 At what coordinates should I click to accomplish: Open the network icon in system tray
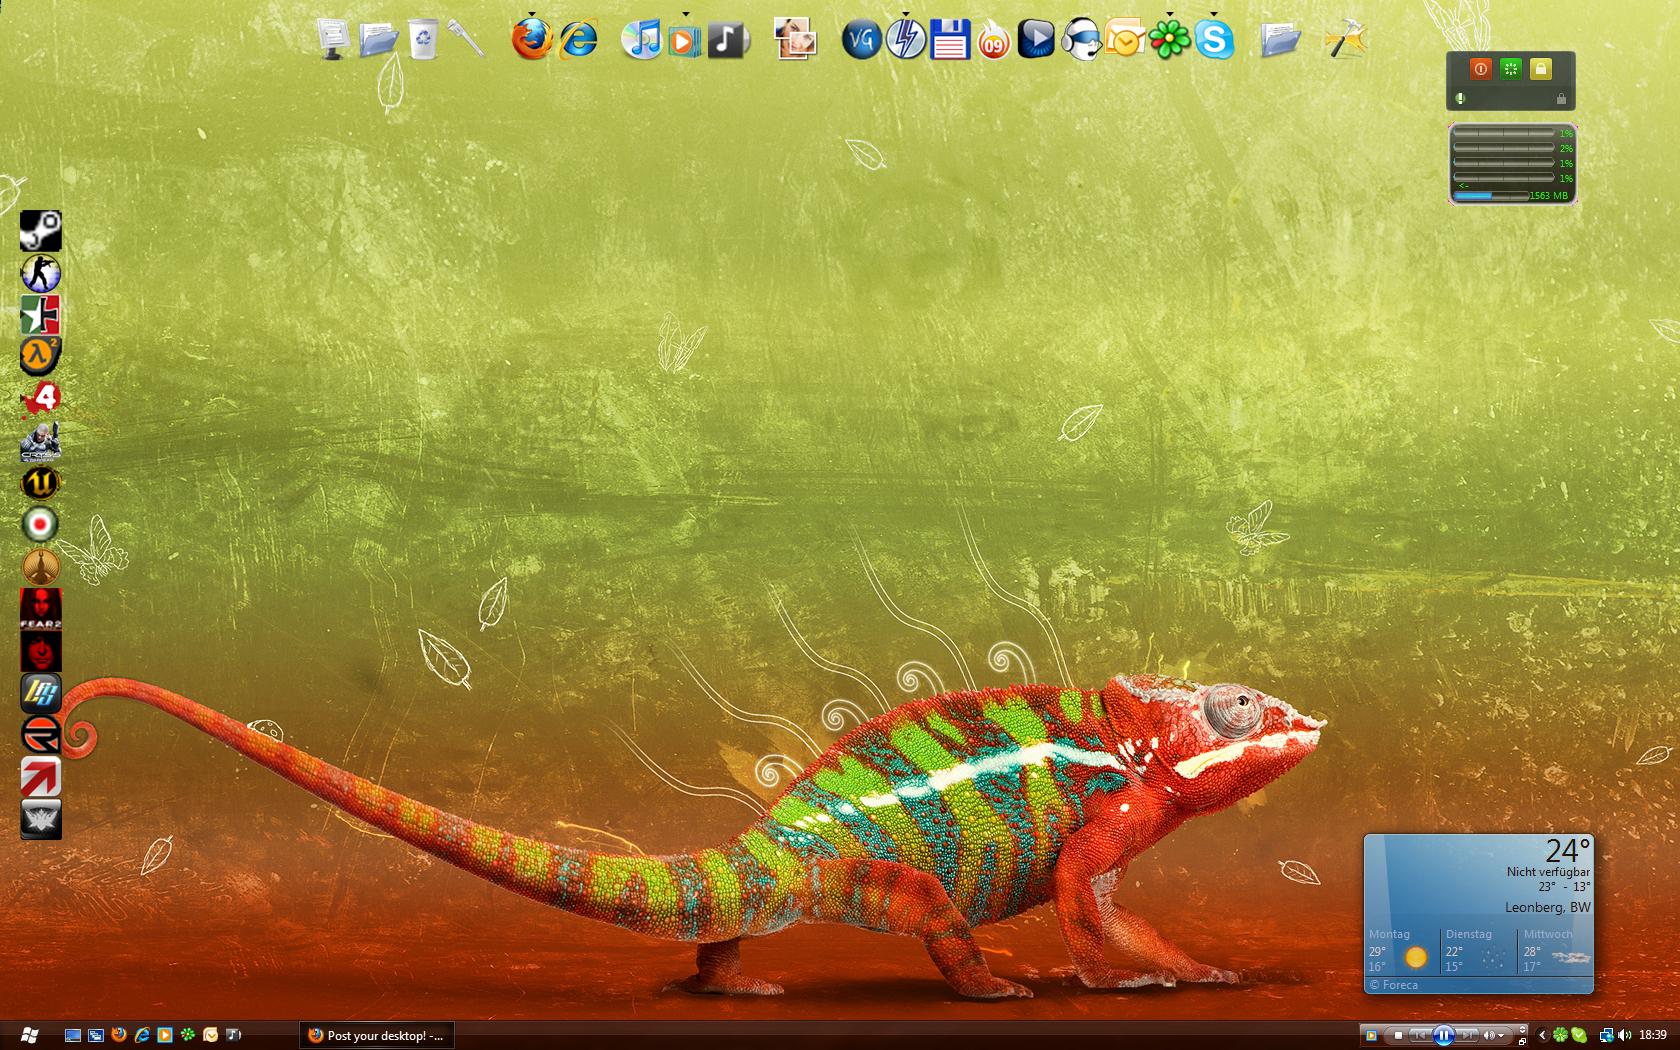[1606, 1035]
